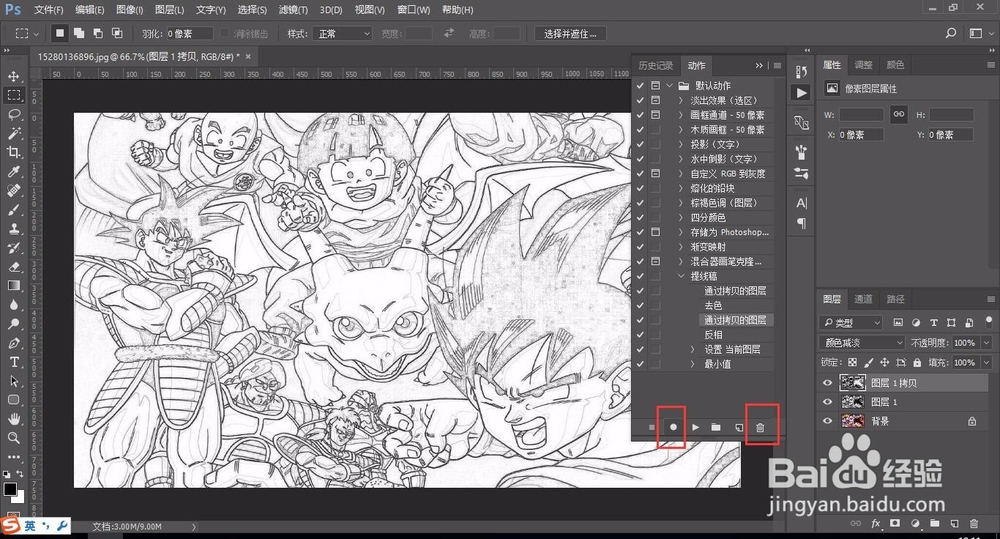The height and width of the screenshot is (539, 1000).
Task: Toggle checkmark for 反相 step
Action: point(640,335)
